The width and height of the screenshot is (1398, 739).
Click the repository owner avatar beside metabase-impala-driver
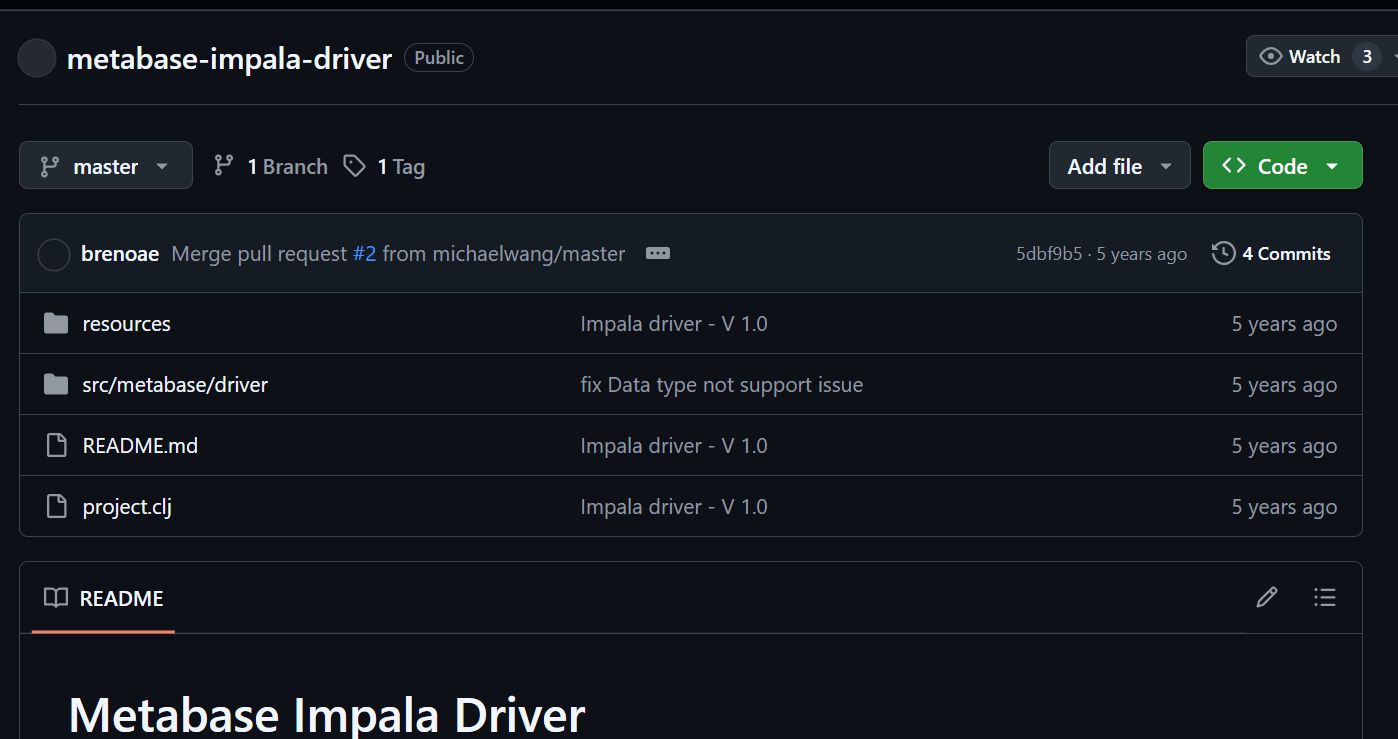pyautogui.click(x=37, y=58)
